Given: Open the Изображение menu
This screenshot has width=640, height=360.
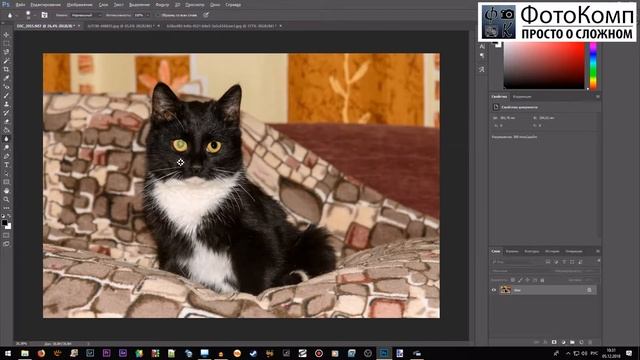Looking at the screenshot, I should (x=79, y=5).
